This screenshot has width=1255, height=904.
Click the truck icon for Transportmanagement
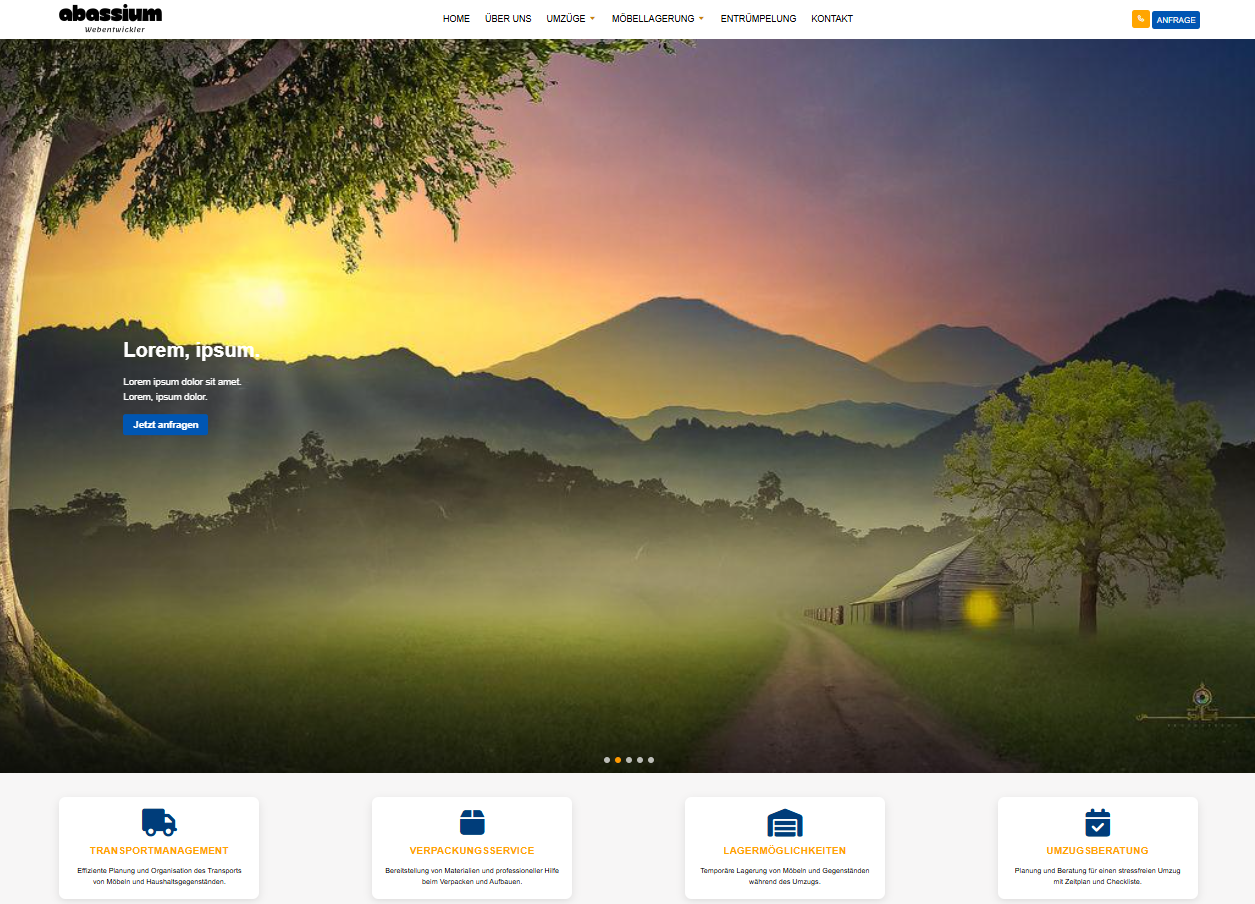(x=159, y=822)
